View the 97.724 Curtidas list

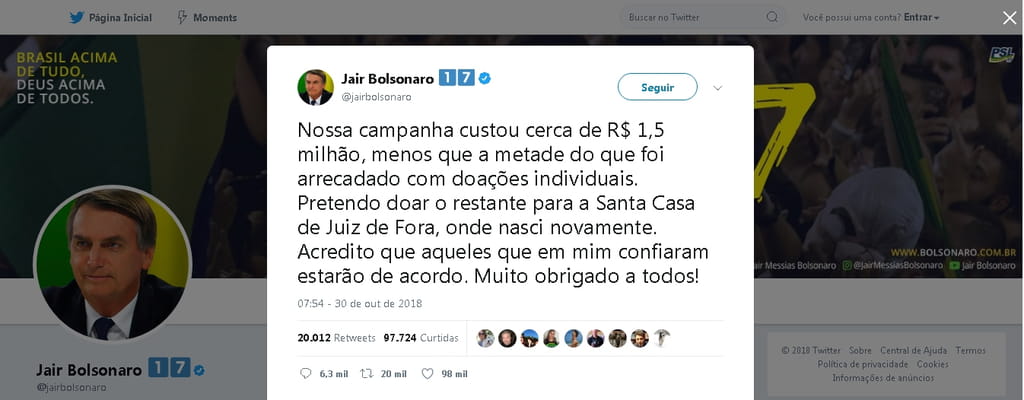[x=421, y=338]
